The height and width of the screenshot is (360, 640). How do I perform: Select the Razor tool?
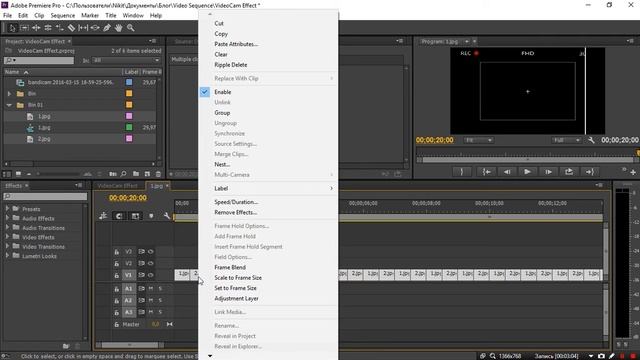click(x=71, y=28)
